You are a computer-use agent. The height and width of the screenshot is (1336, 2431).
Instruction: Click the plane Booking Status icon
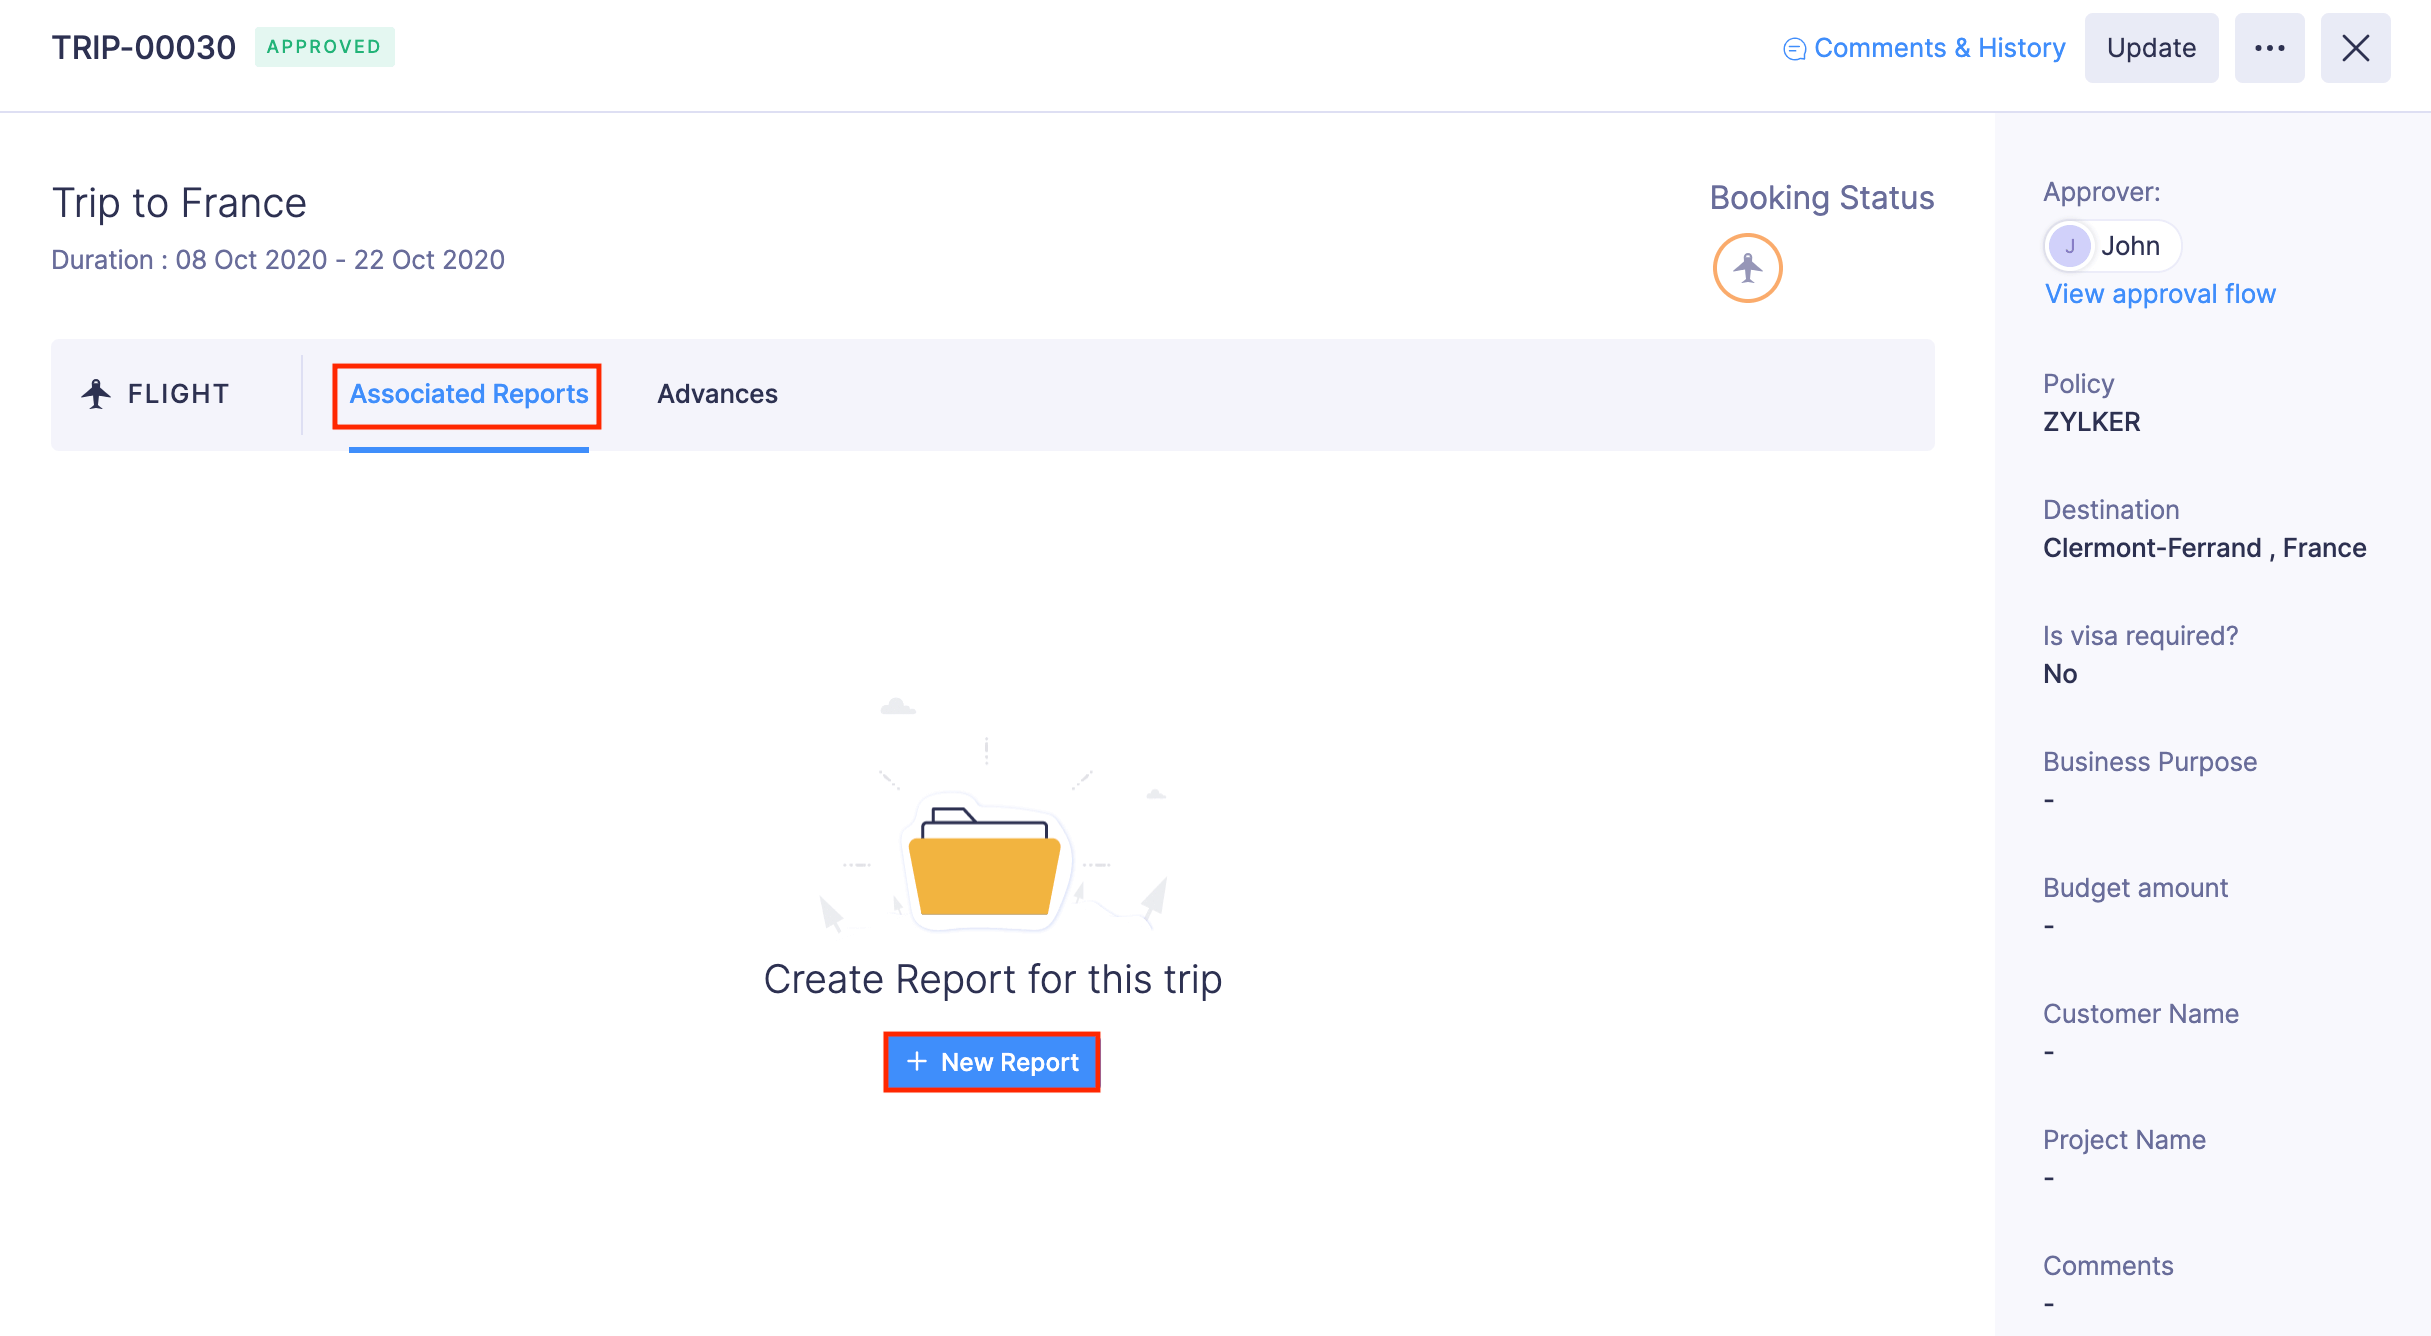click(x=1747, y=267)
